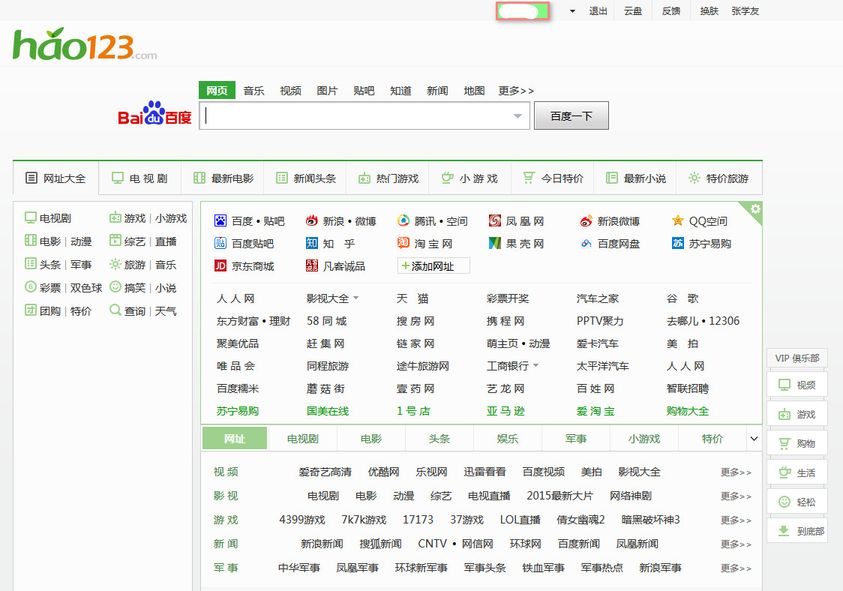The height and width of the screenshot is (591, 843).
Task: Click the 轻松 smiley icon in right sidebar
Action: click(784, 502)
